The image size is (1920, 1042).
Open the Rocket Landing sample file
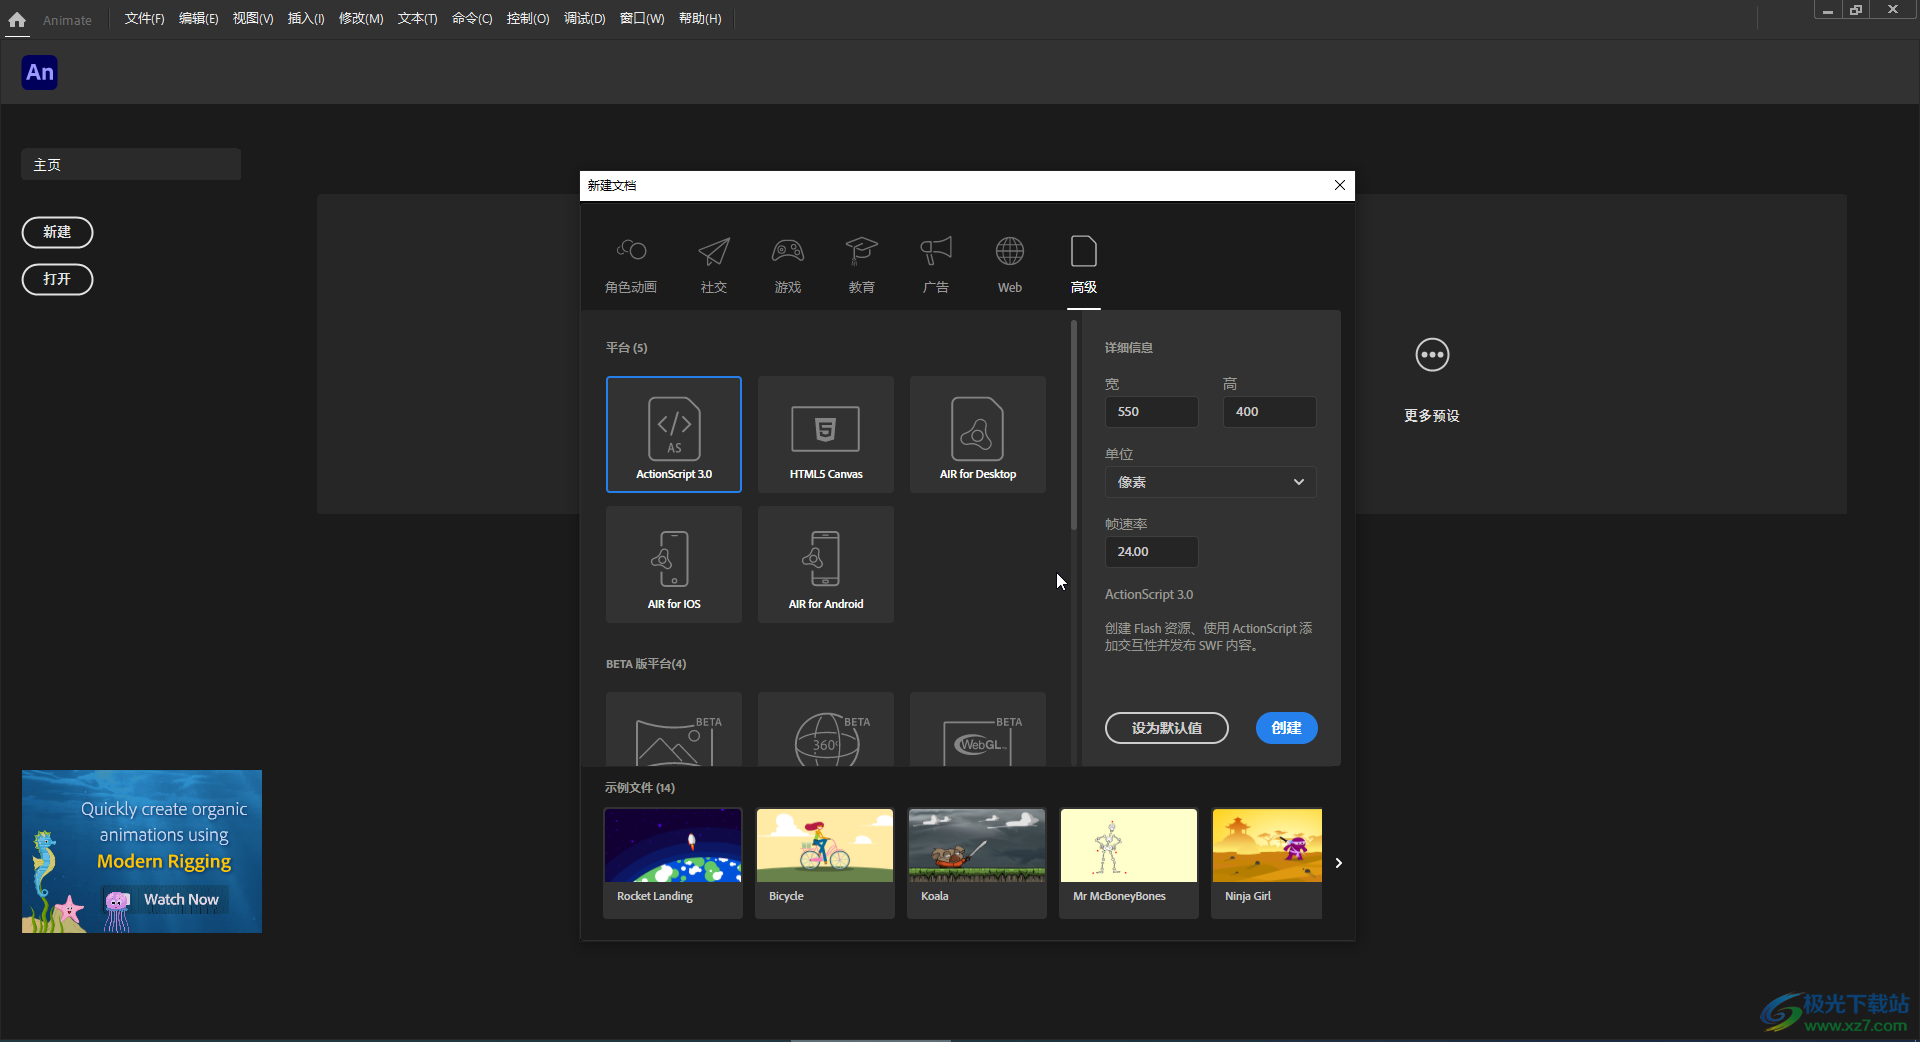click(x=673, y=863)
